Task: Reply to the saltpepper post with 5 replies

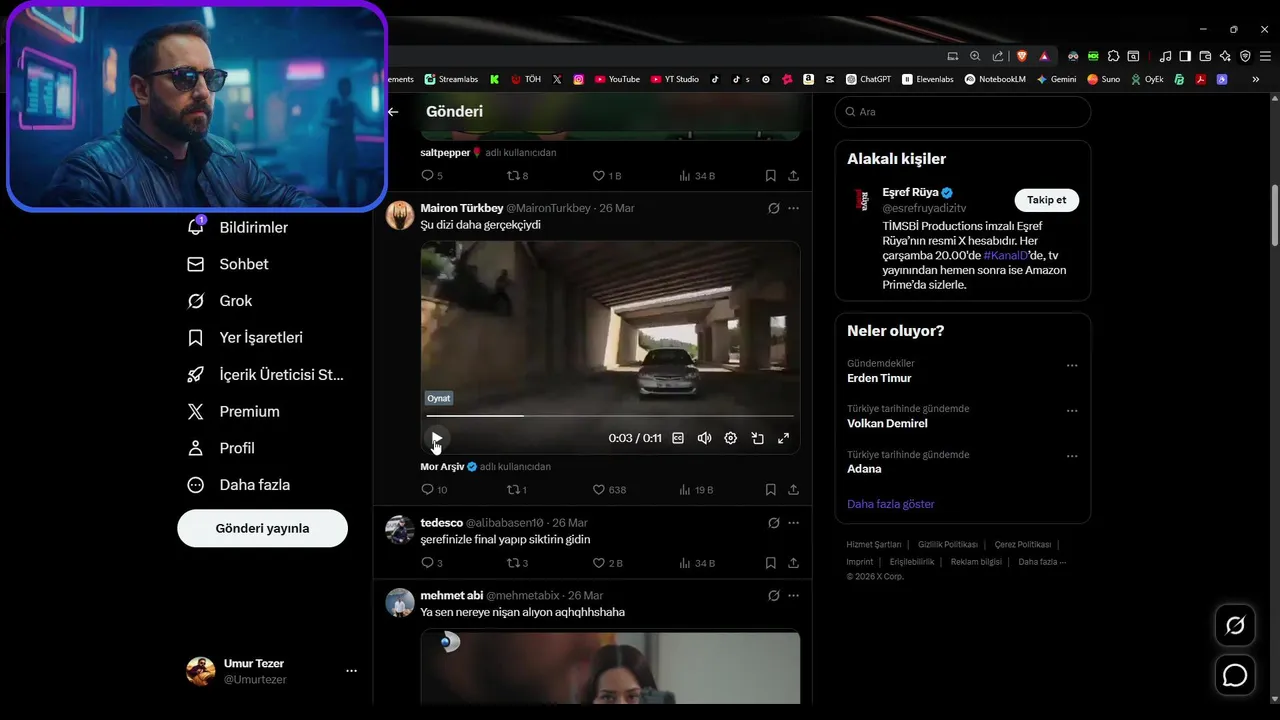Action: pyautogui.click(x=432, y=176)
